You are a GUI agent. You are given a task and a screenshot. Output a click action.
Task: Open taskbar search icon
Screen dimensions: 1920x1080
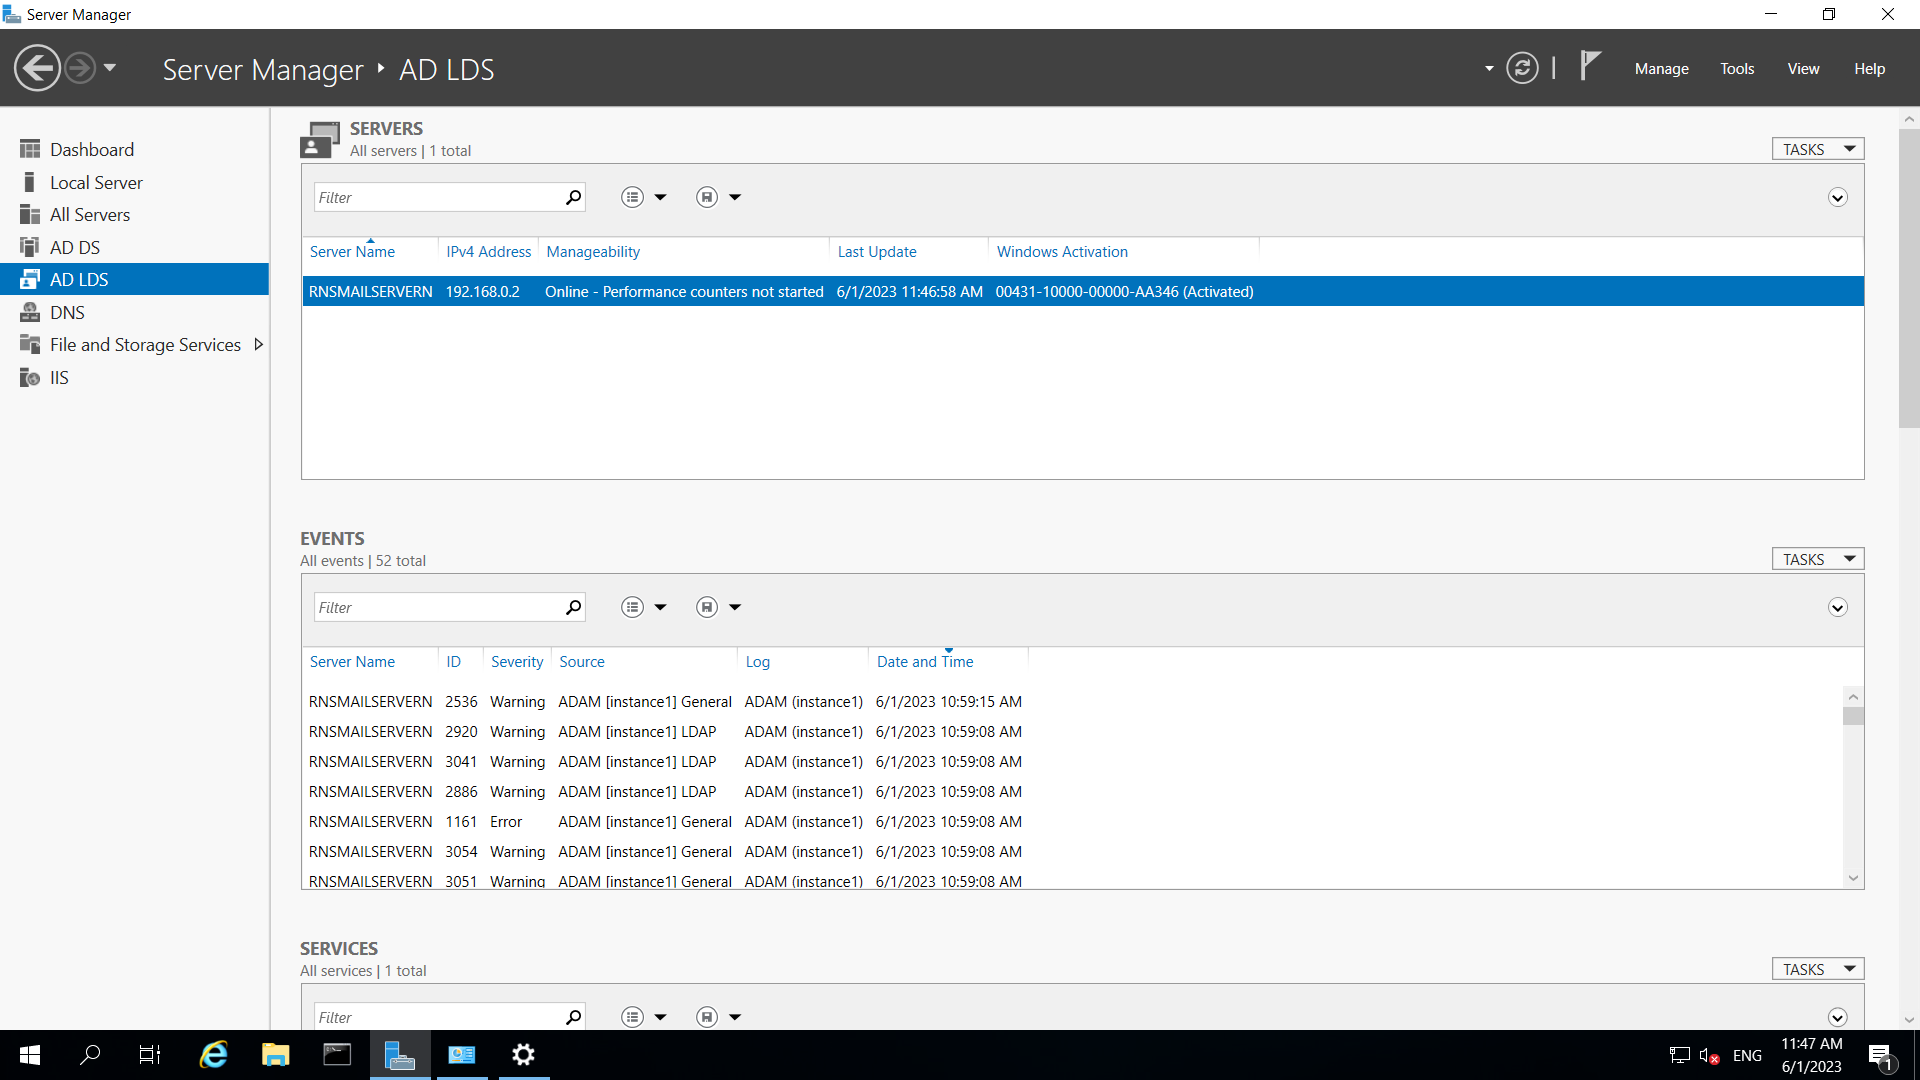(x=90, y=1055)
